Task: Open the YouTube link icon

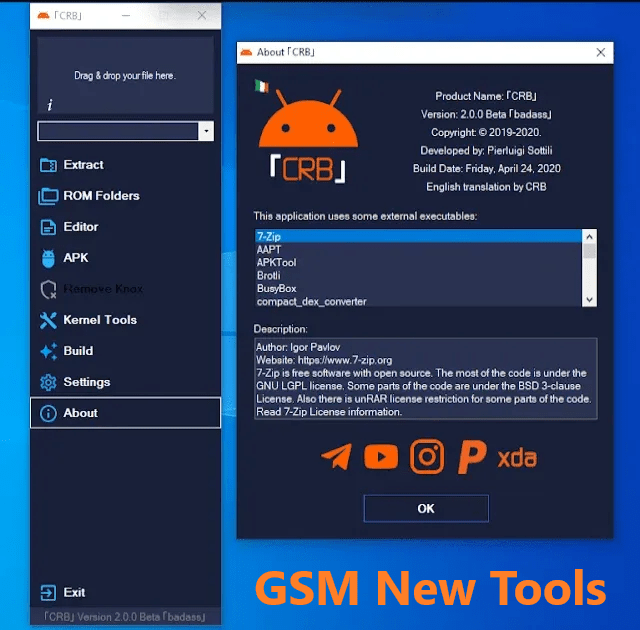Action: point(381,457)
